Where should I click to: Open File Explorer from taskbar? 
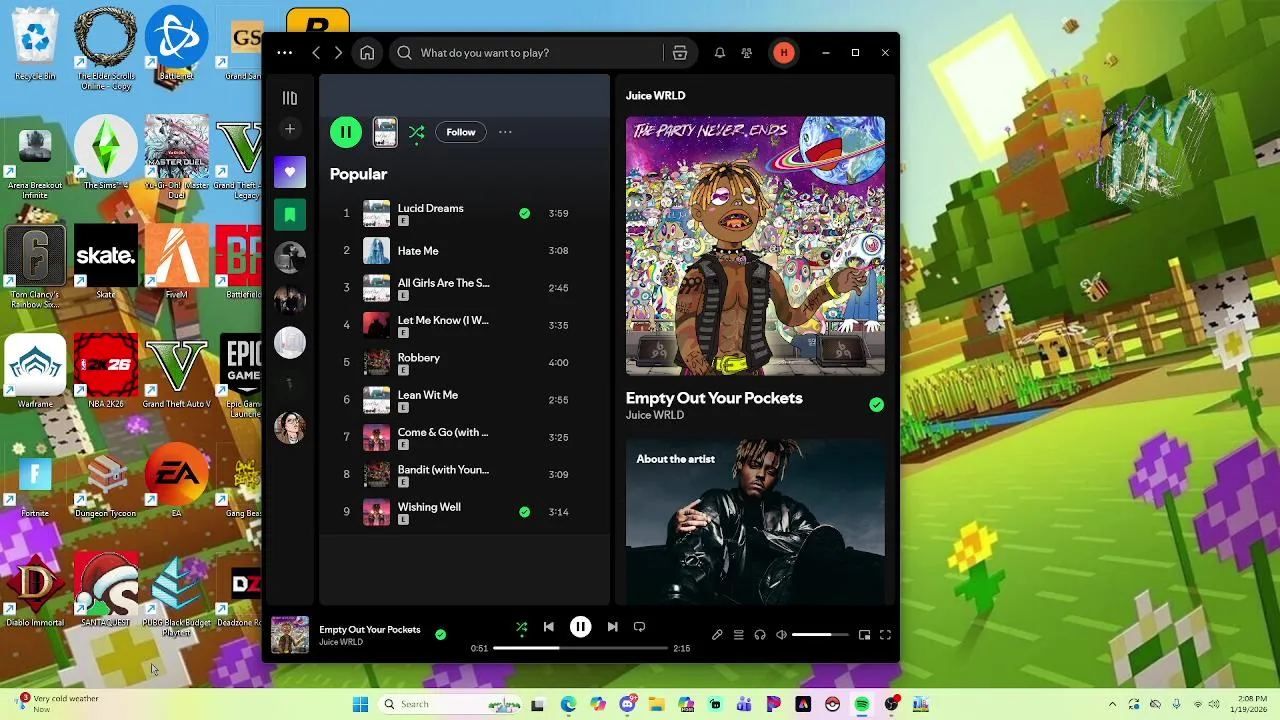click(x=657, y=704)
